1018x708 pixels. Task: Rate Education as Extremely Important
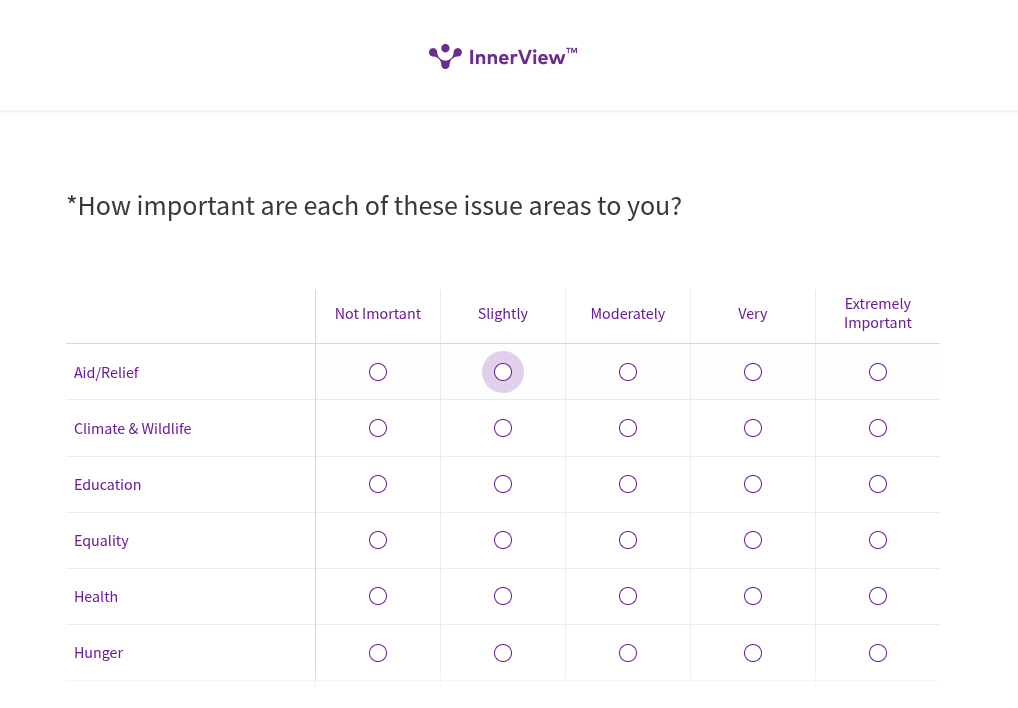point(878,484)
